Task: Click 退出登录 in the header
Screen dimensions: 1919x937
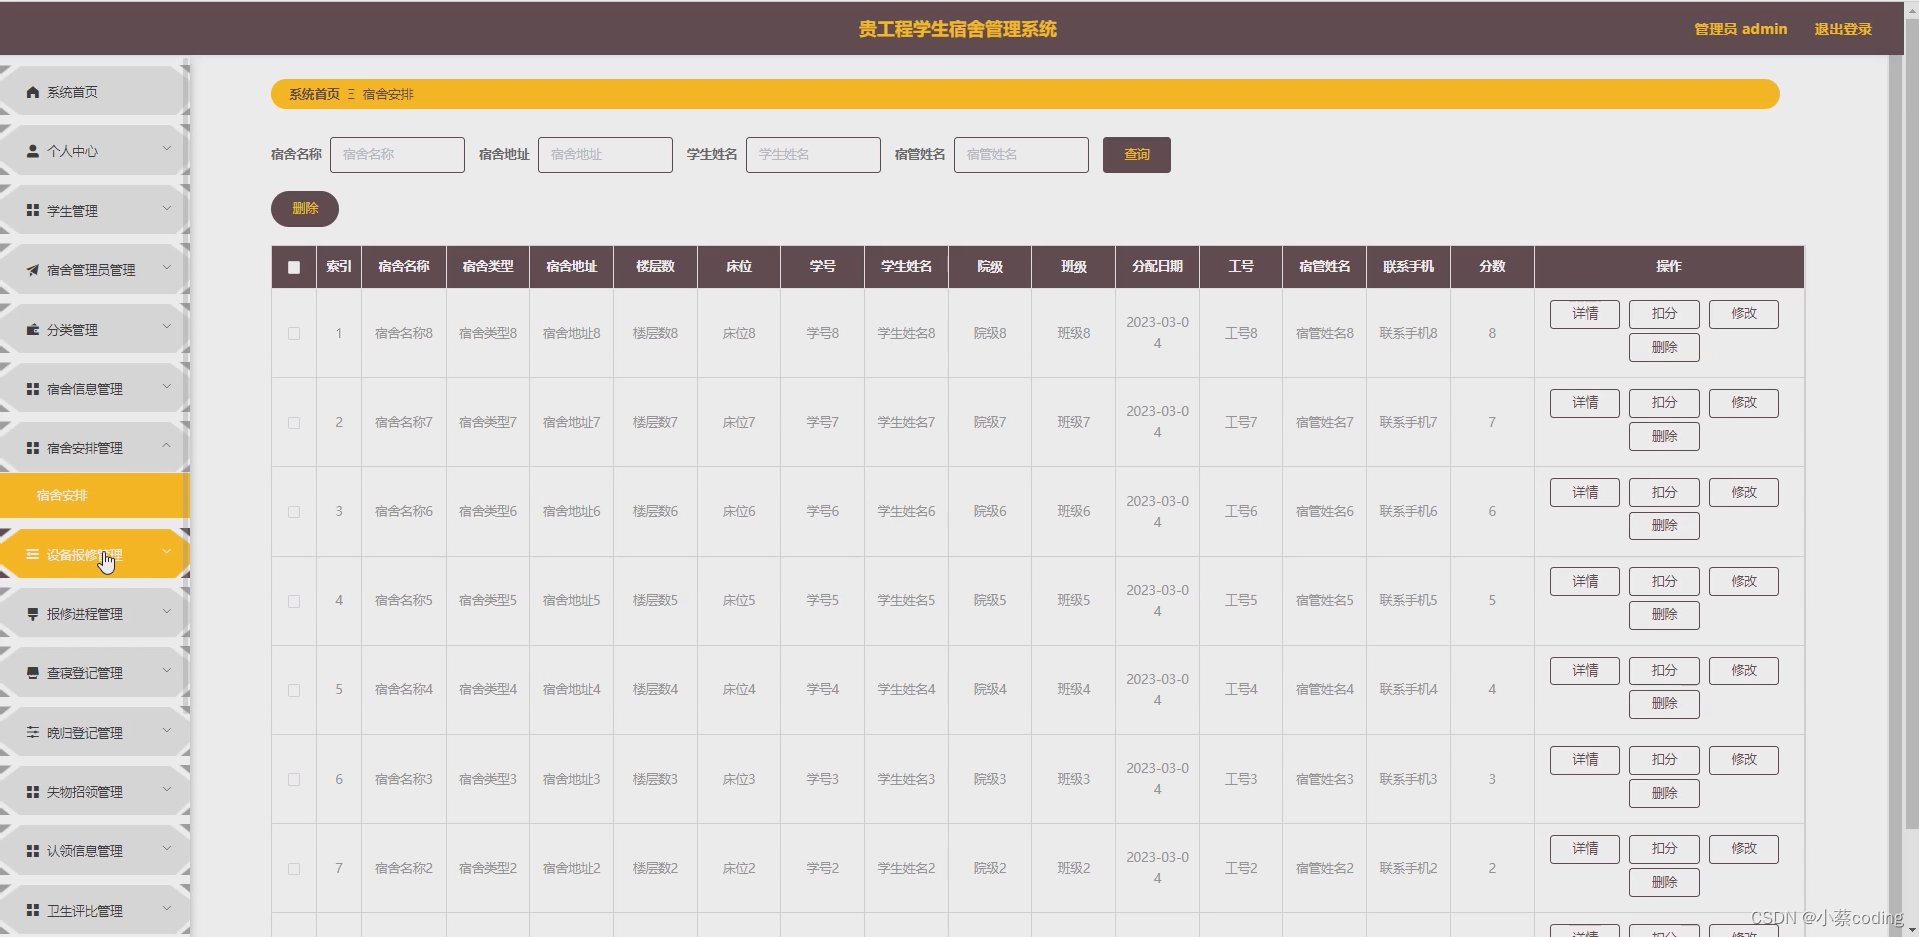Action: coord(1843,29)
